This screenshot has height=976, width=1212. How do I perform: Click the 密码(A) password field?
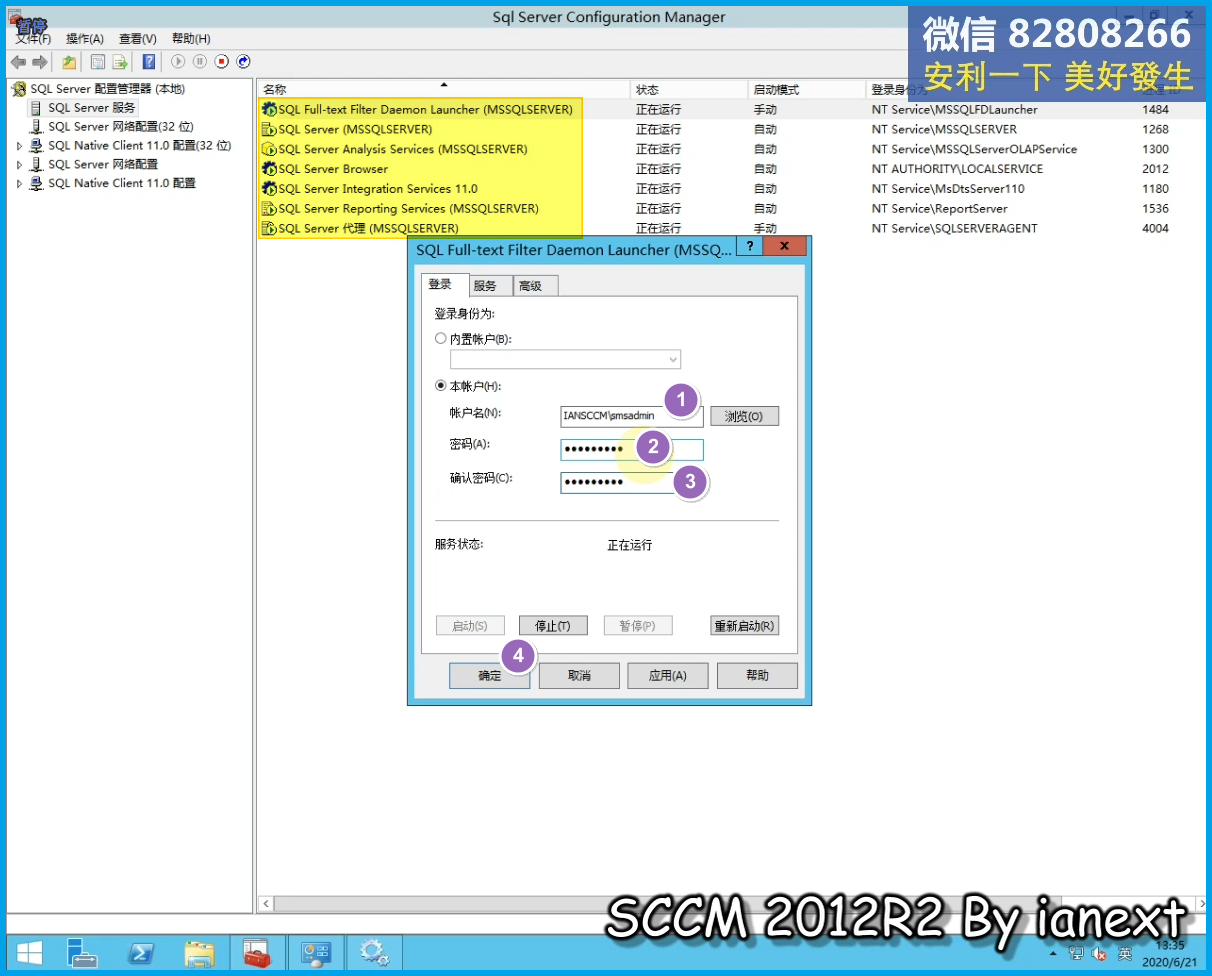pos(631,450)
